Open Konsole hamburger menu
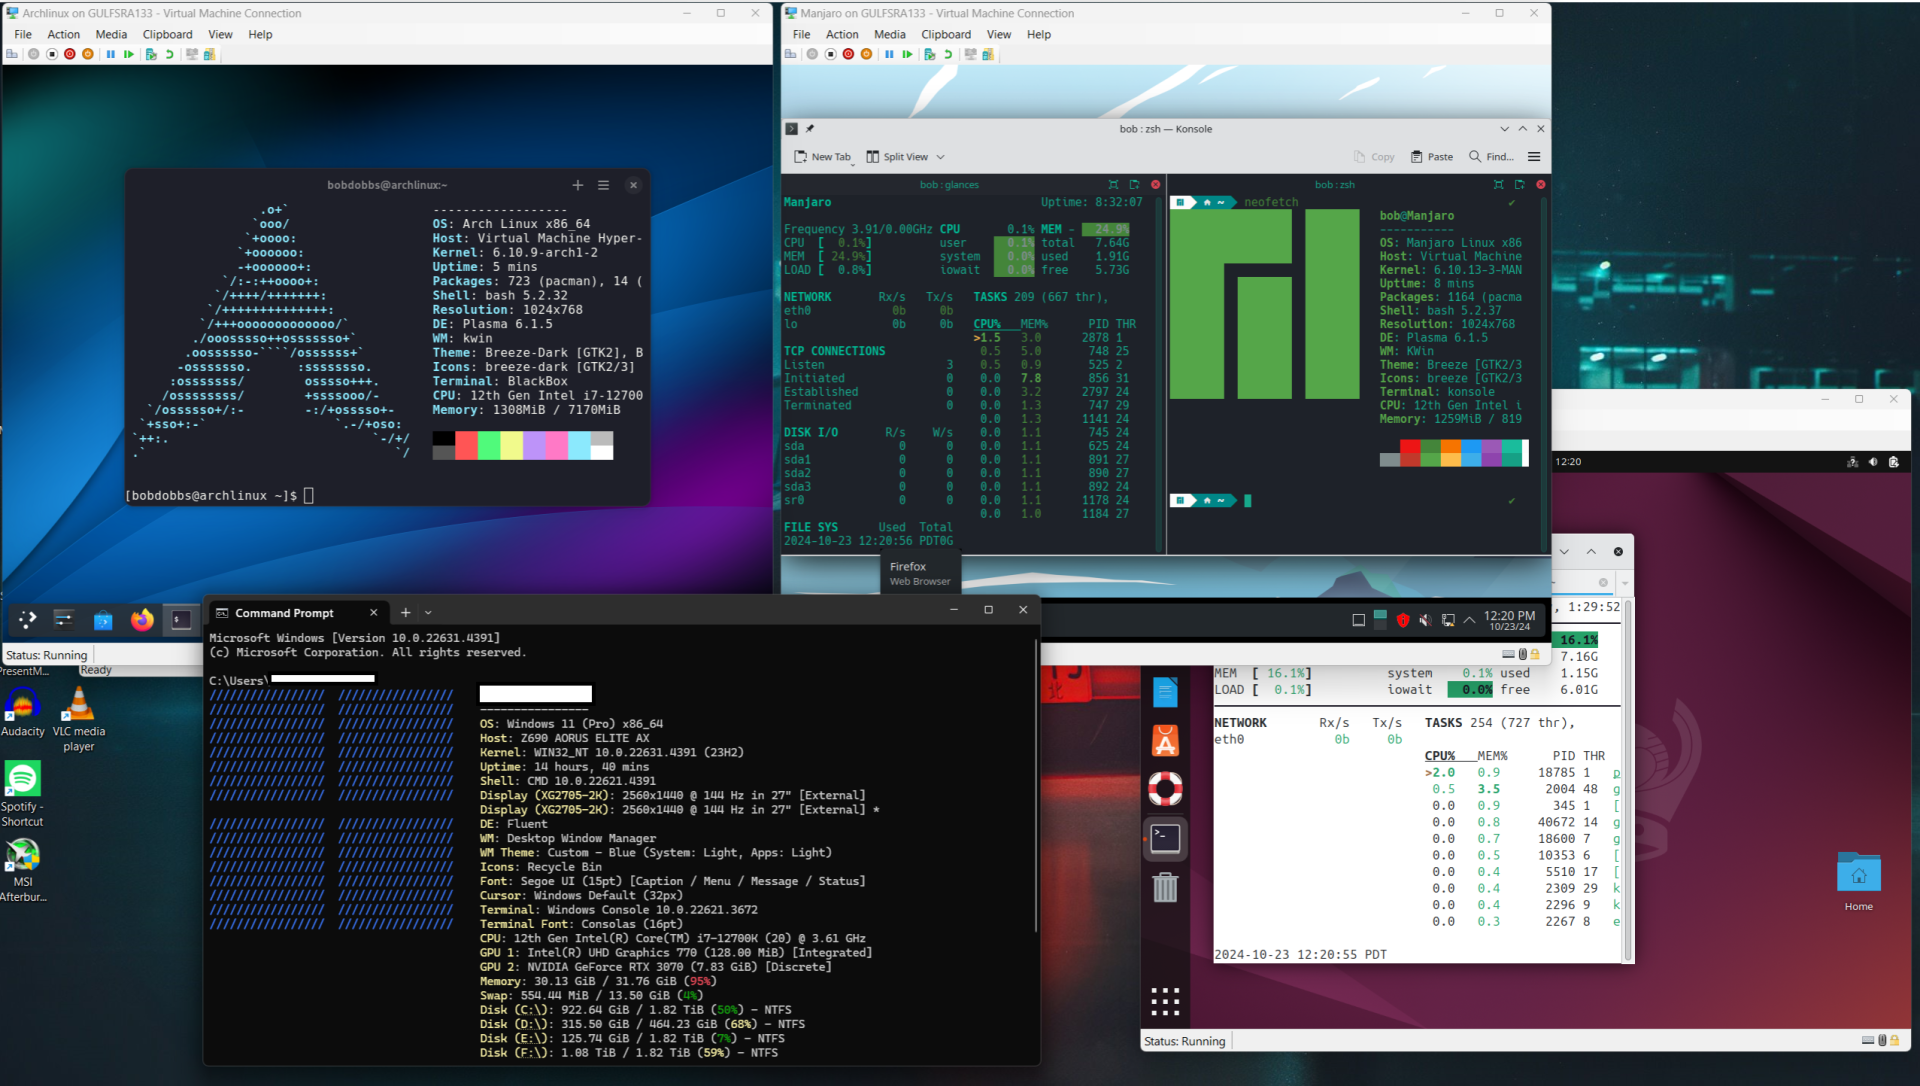The height and width of the screenshot is (1086, 1920). tap(1534, 157)
